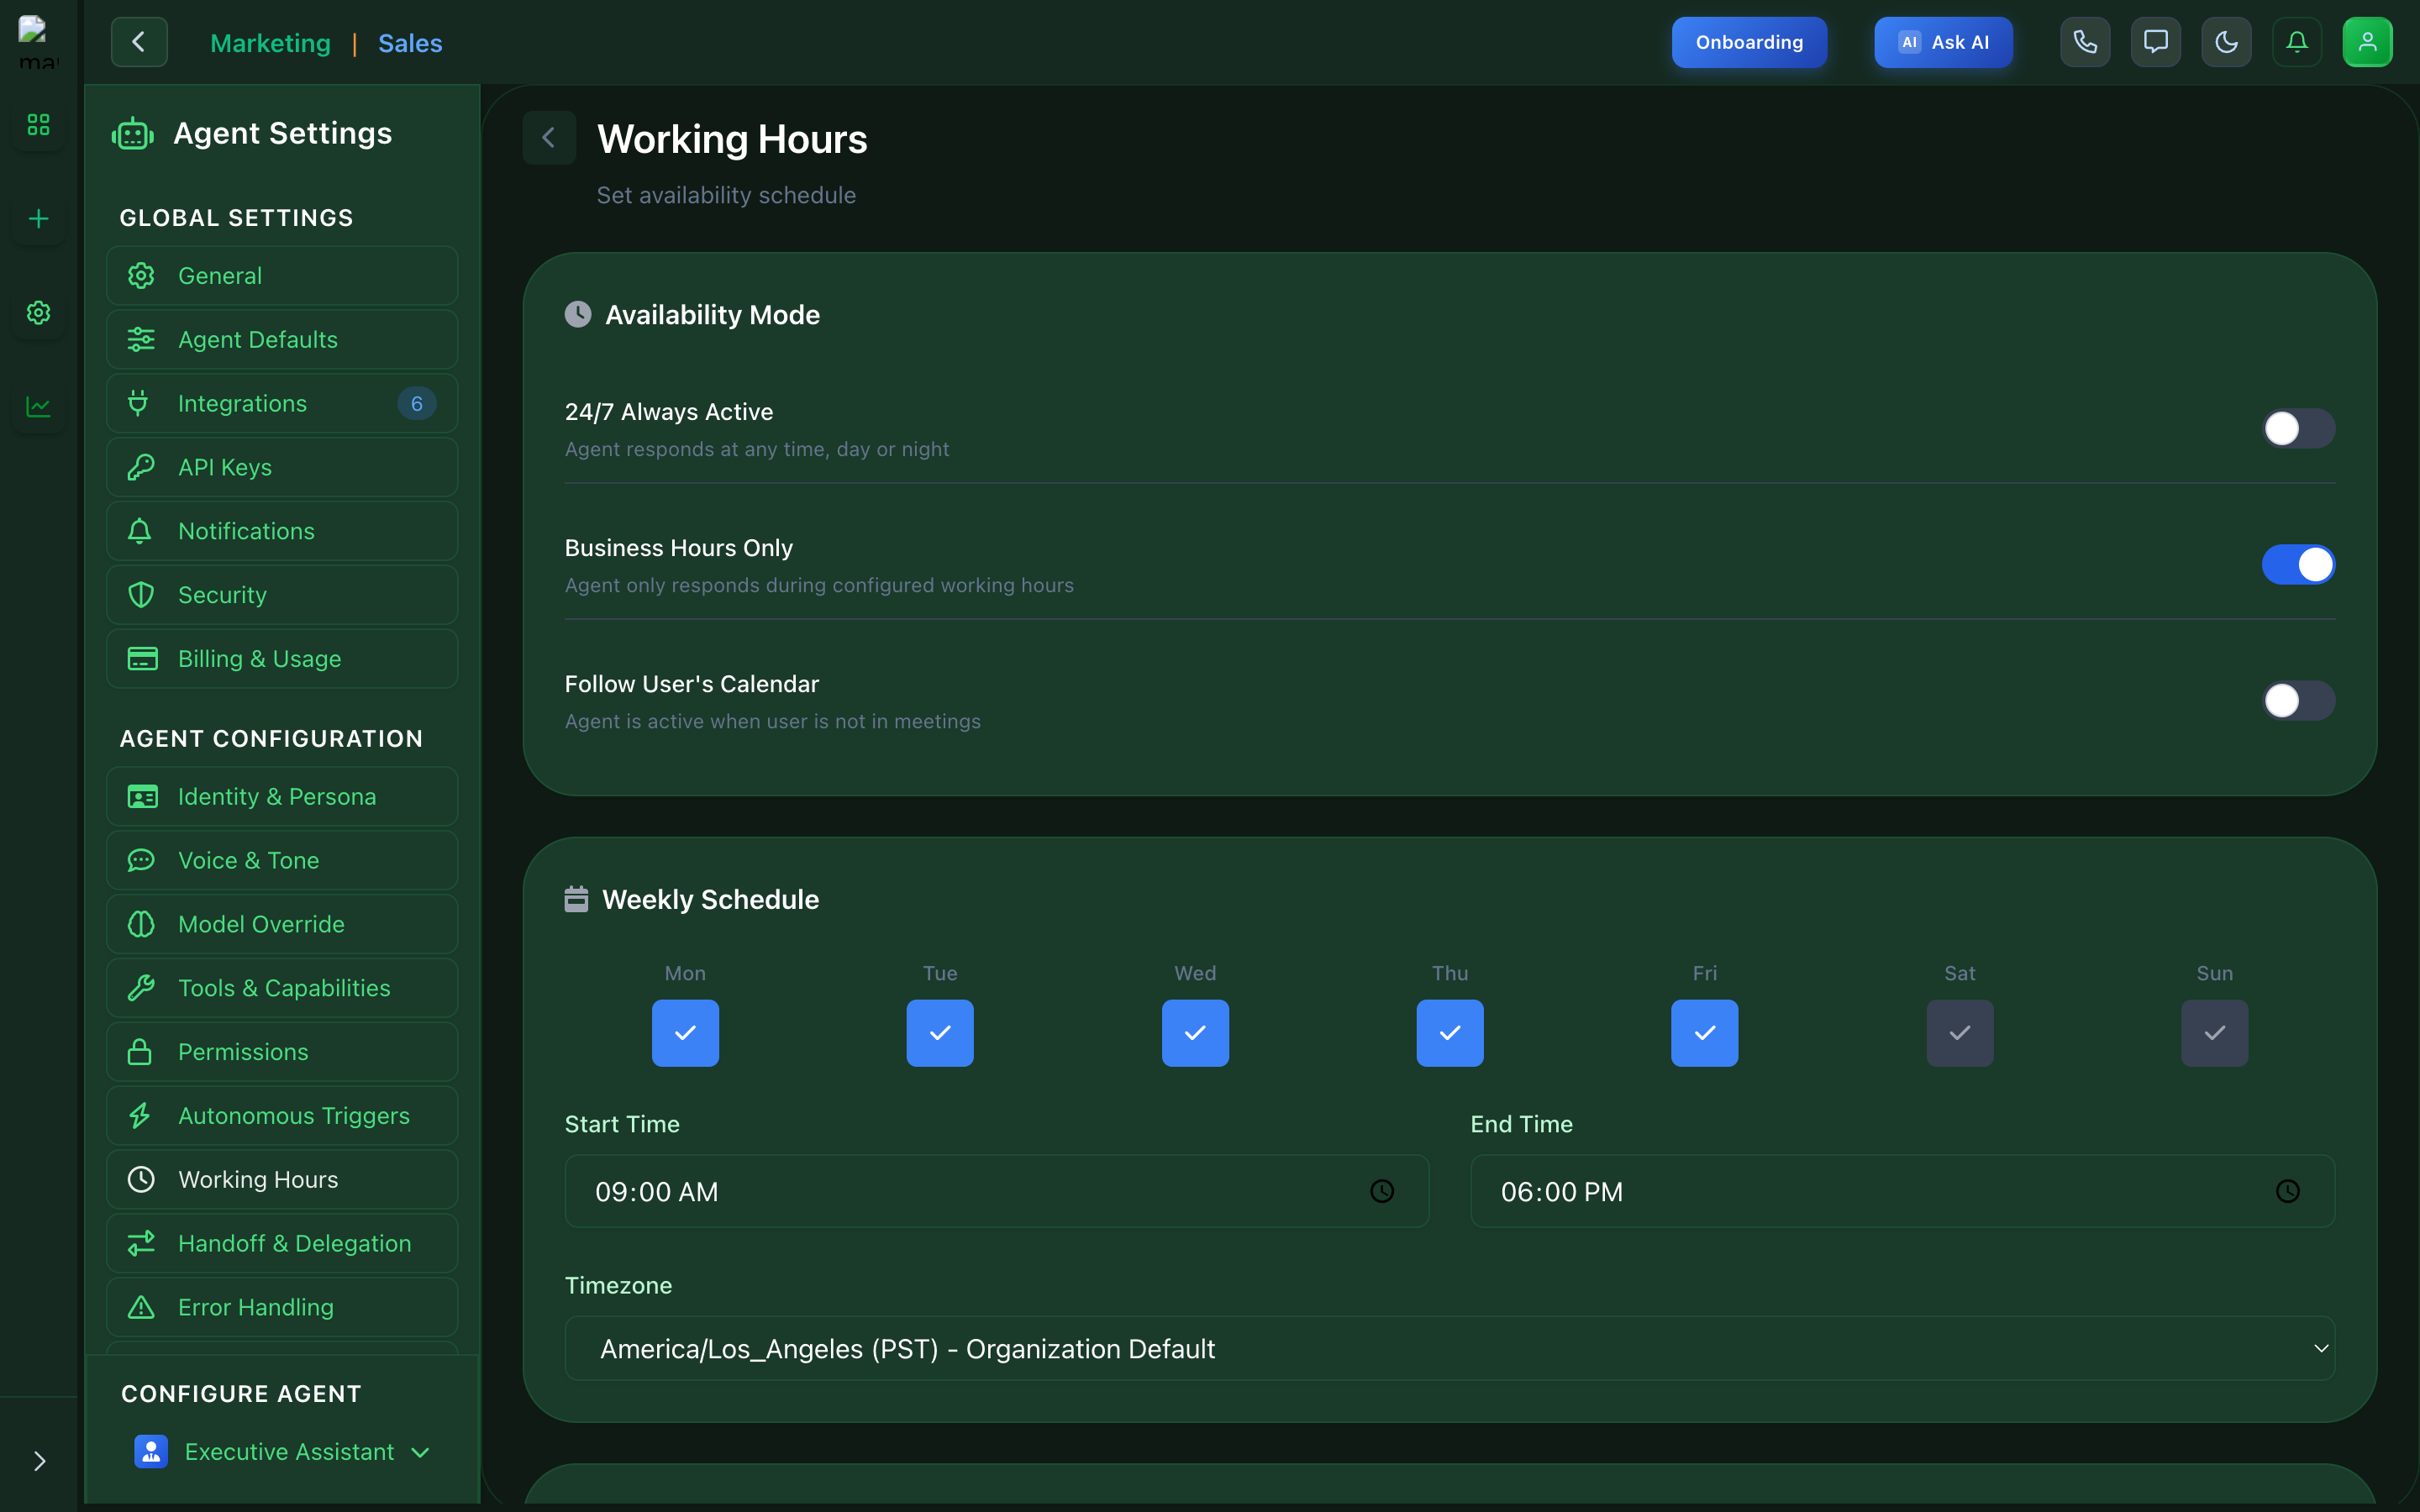Uncheck the Mon checkbox
This screenshot has width=2420, height=1512.
pyautogui.click(x=685, y=1033)
